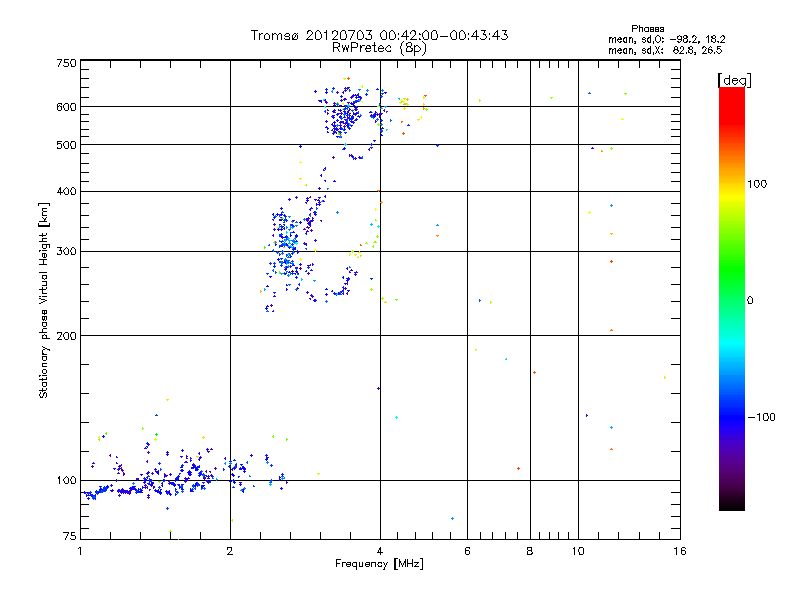Screen dimensions: 800x600
Task: Click the x-axis tick label '10'
Action: (x=578, y=551)
